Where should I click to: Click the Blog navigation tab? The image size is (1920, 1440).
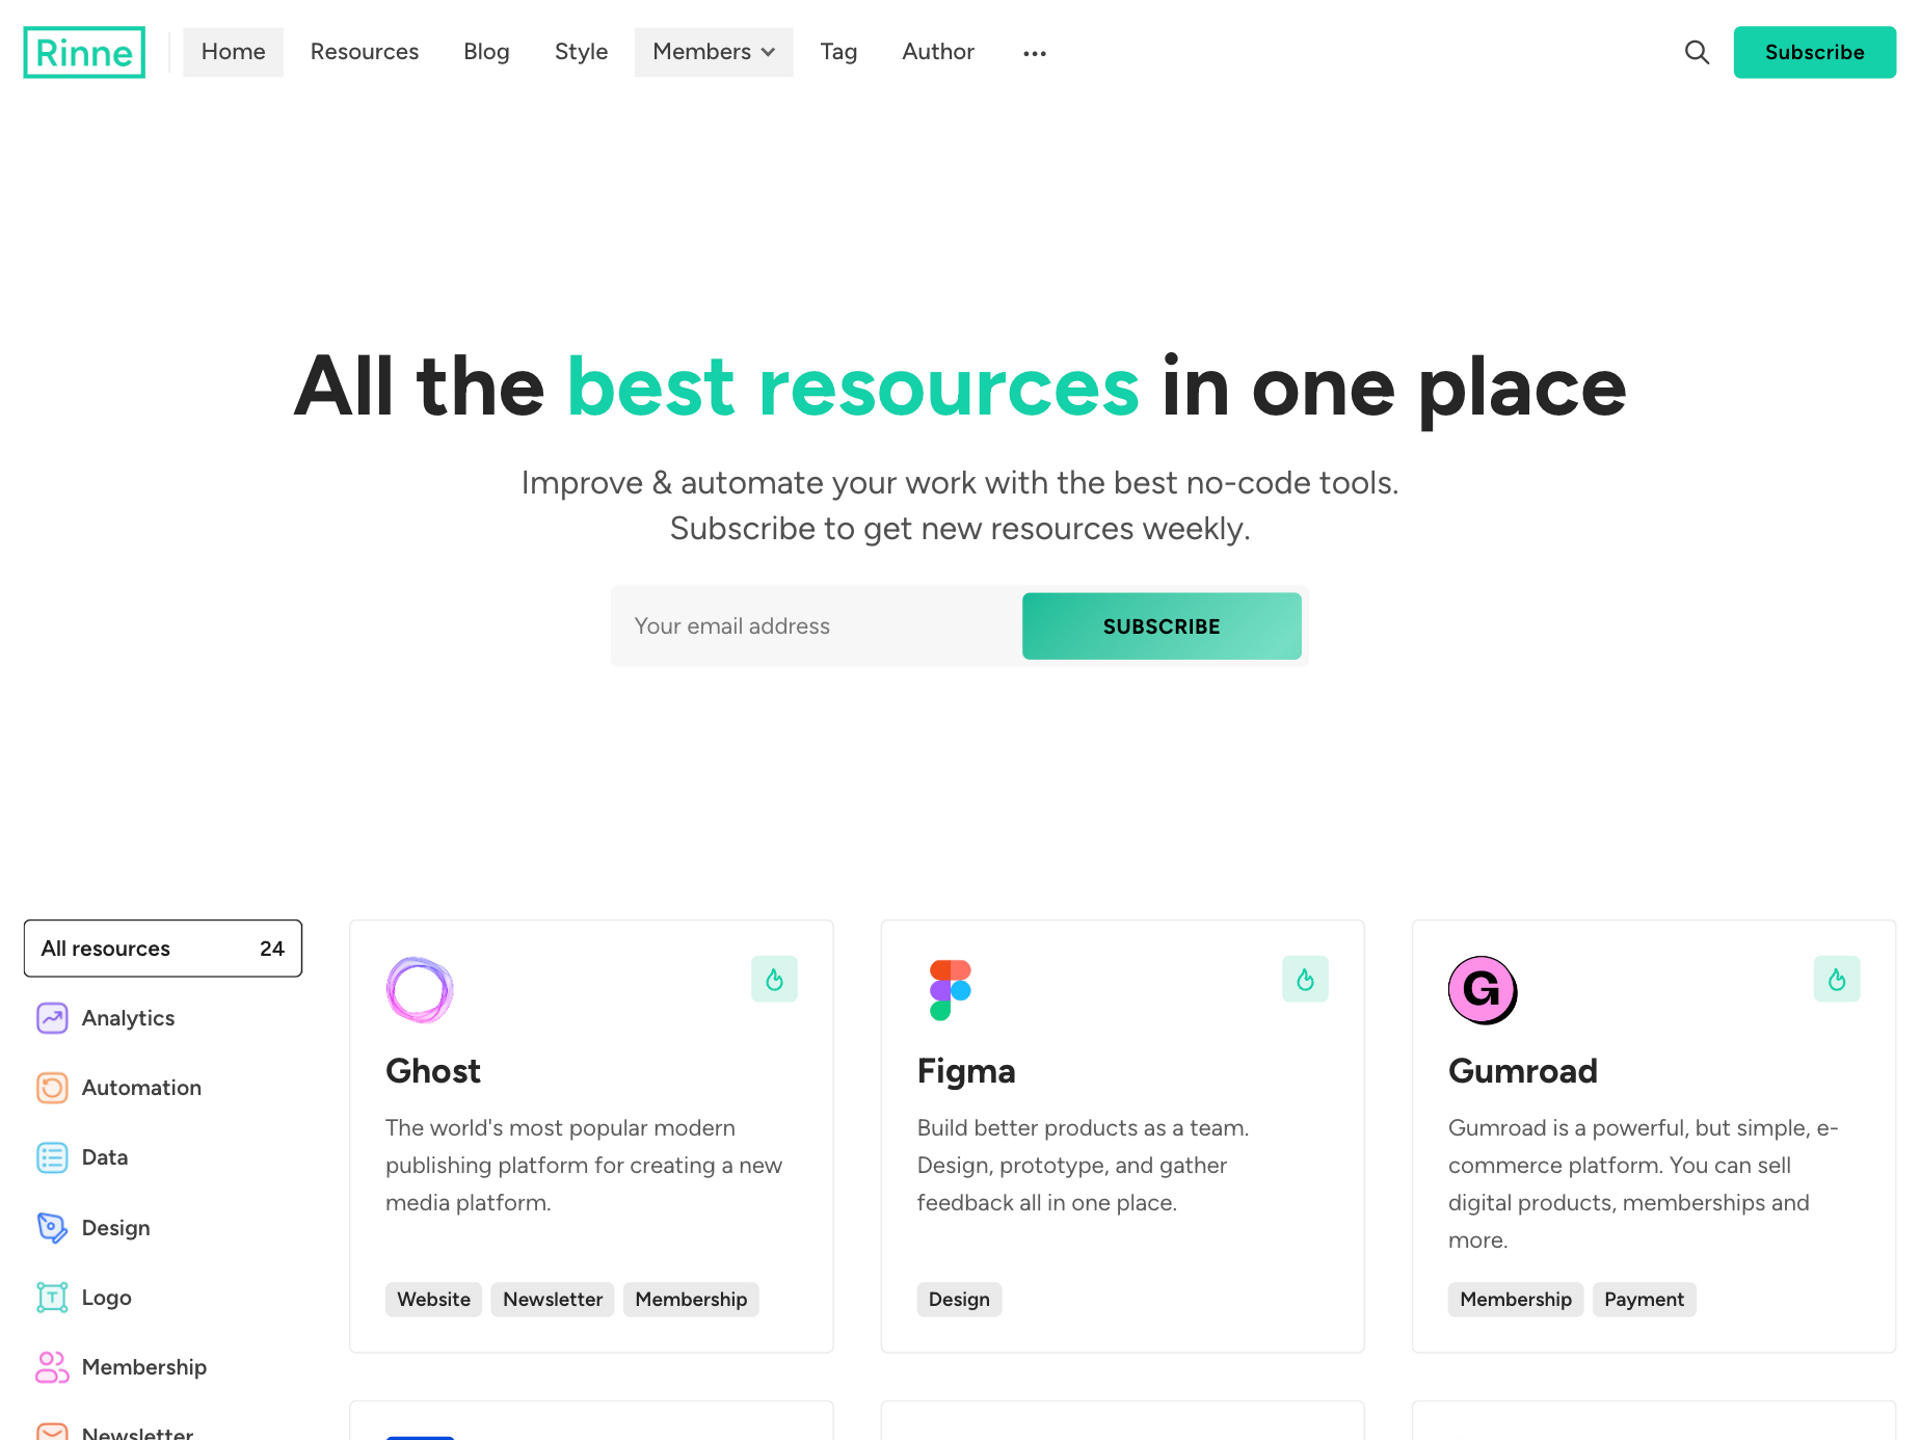coord(485,51)
